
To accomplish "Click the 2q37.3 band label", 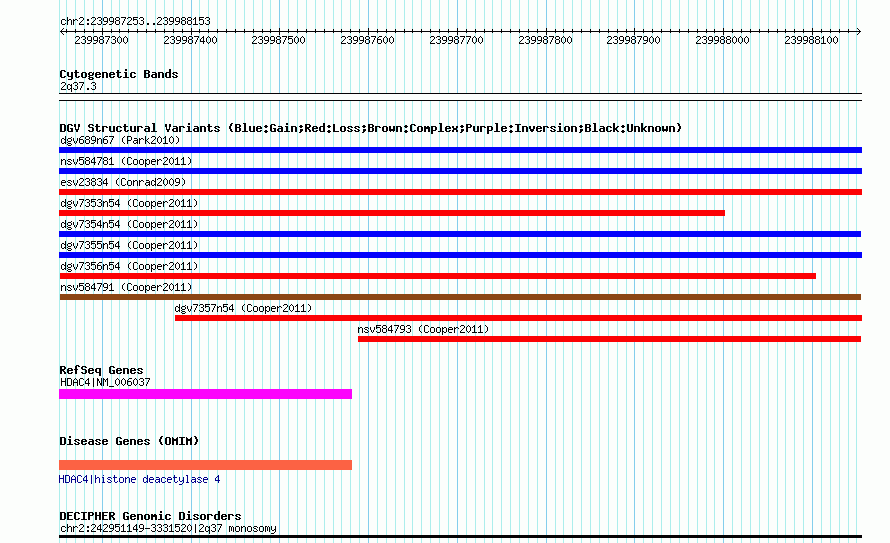I will point(78,86).
